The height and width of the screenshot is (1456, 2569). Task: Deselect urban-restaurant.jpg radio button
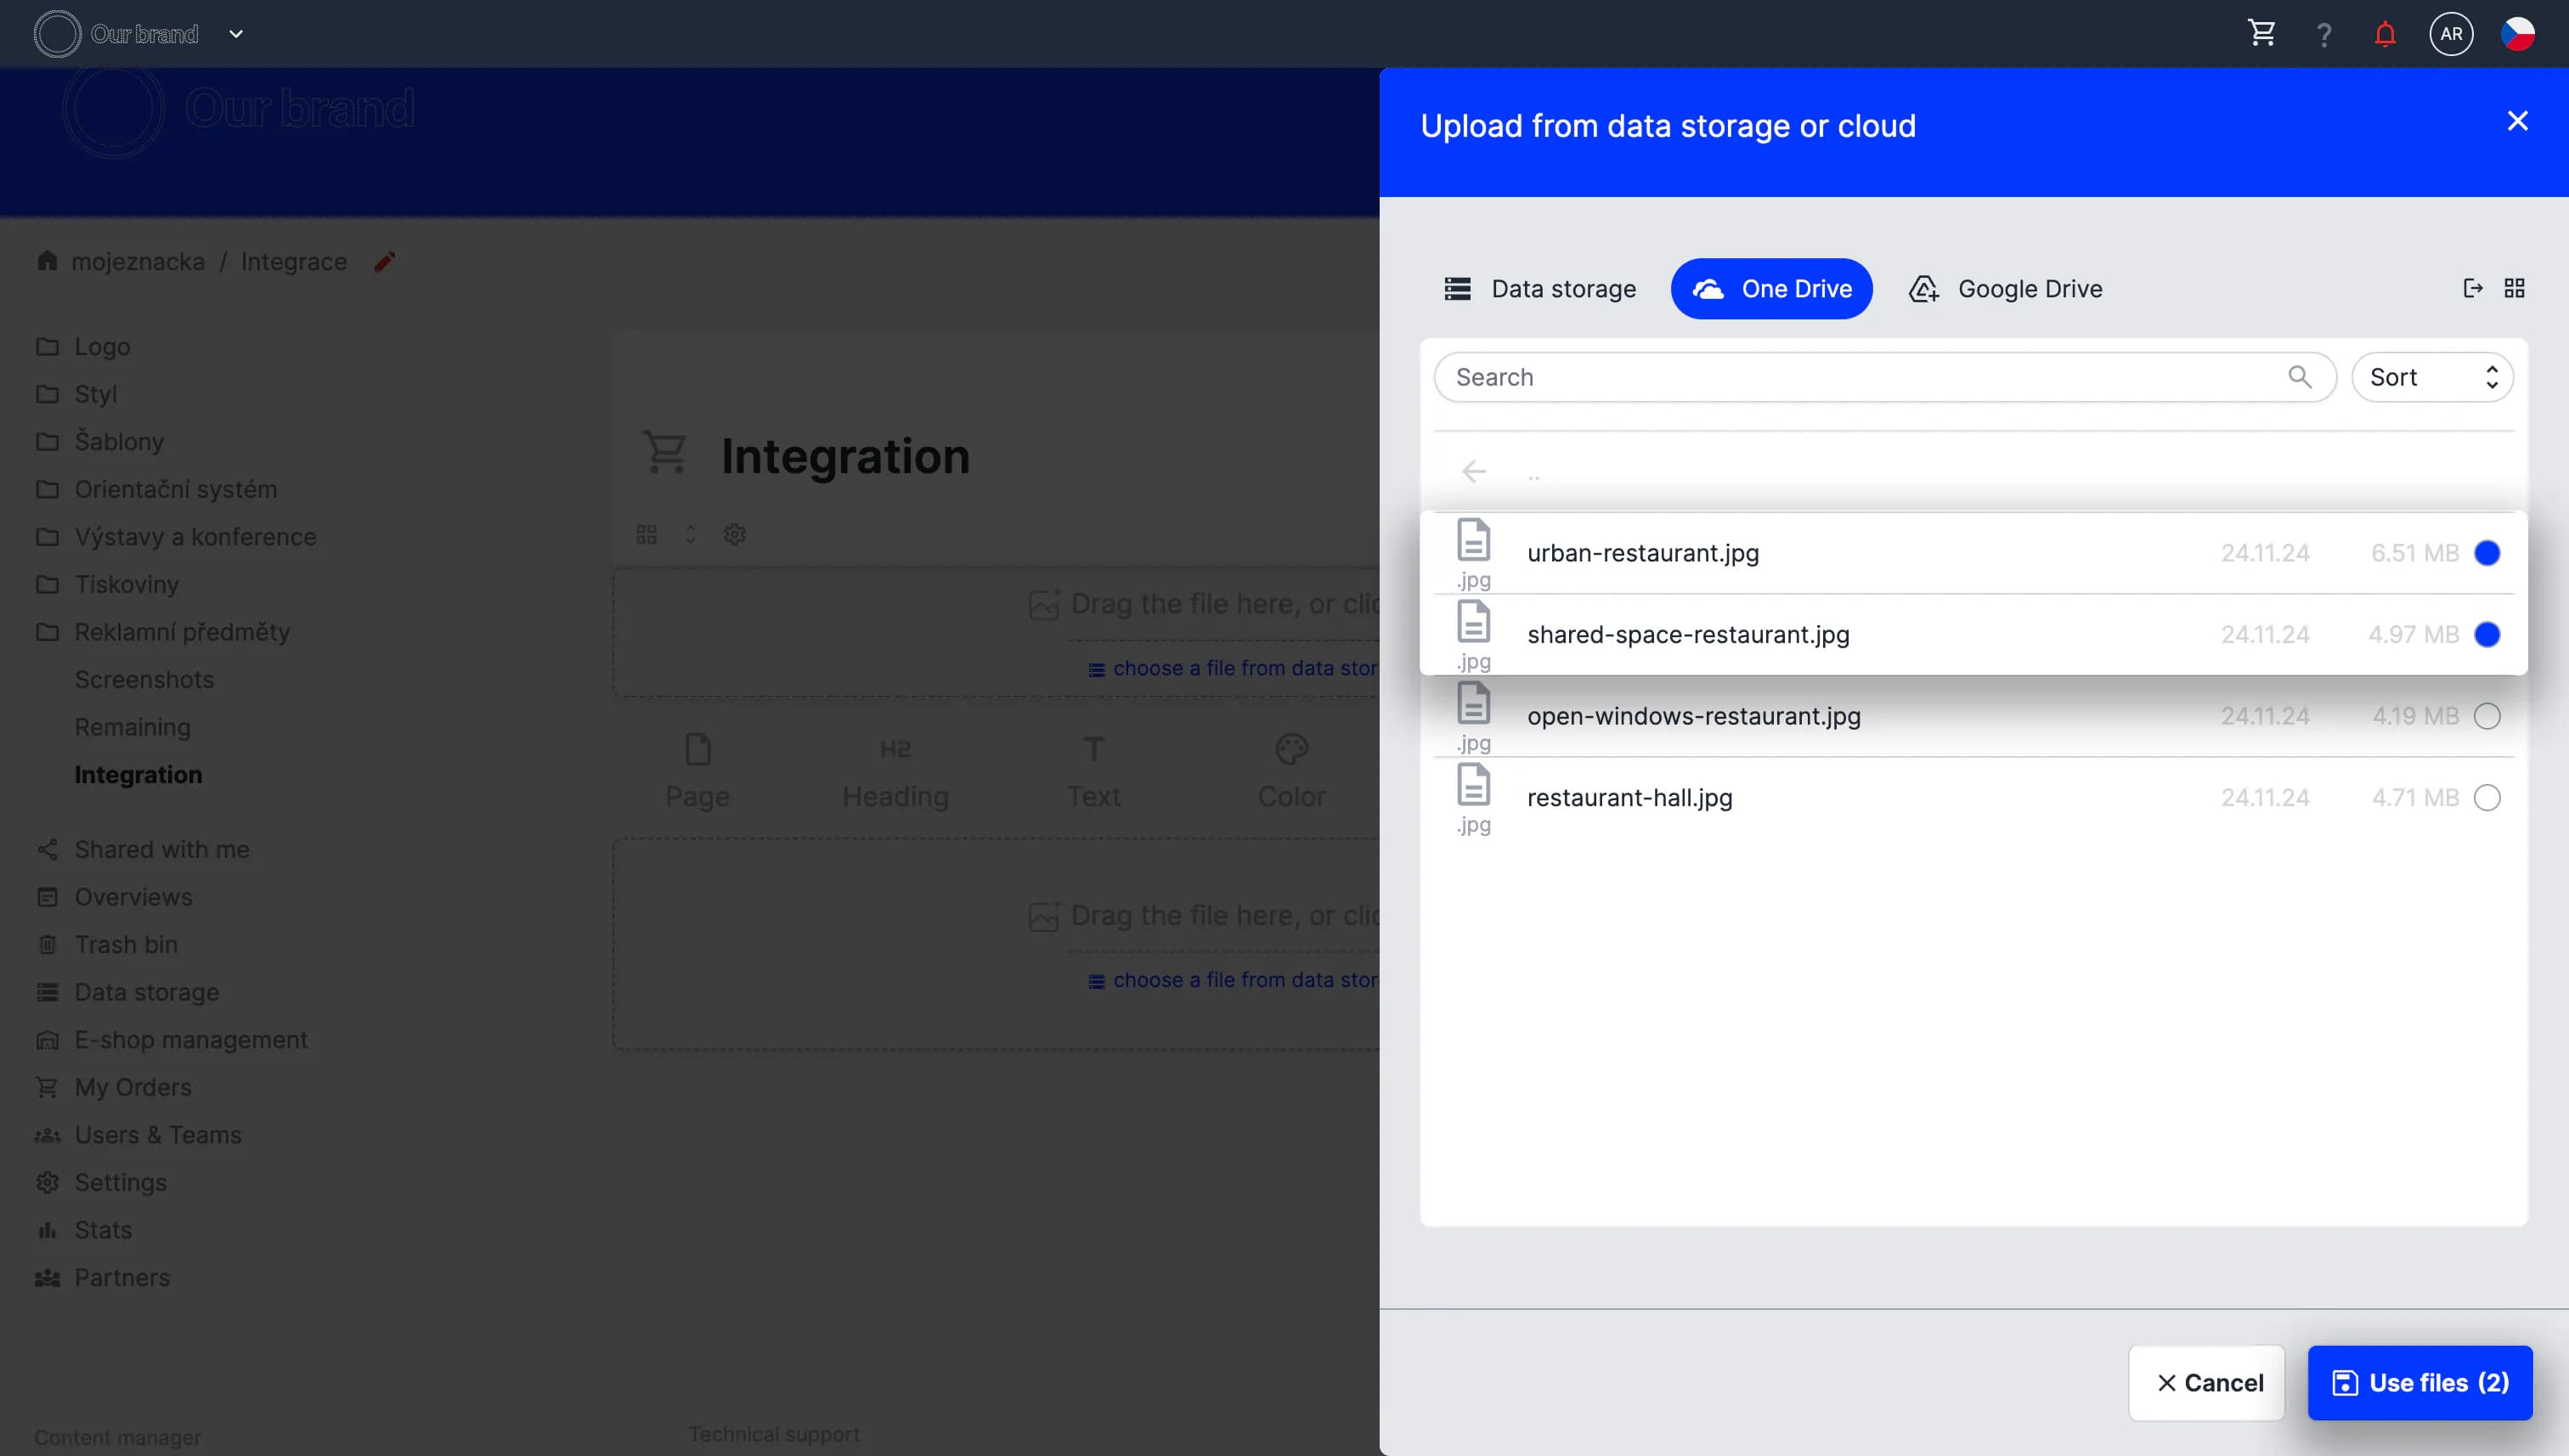2486,553
